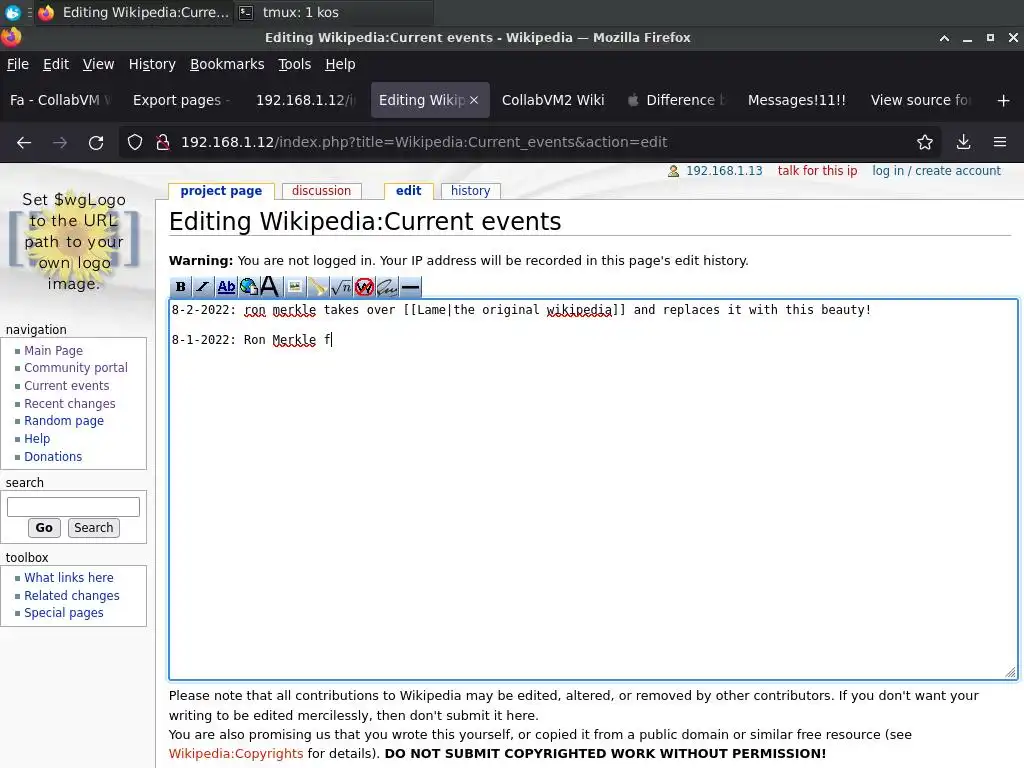Switch to the Export pages tab
The width and height of the screenshot is (1024, 768).
[x=182, y=100]
